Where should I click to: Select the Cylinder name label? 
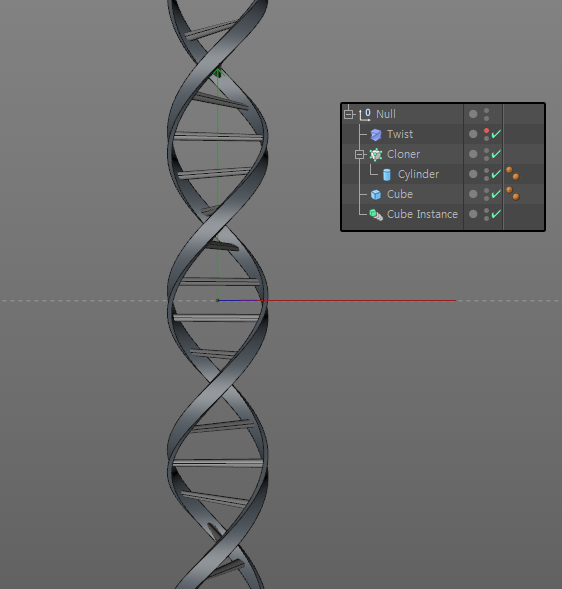418,174
